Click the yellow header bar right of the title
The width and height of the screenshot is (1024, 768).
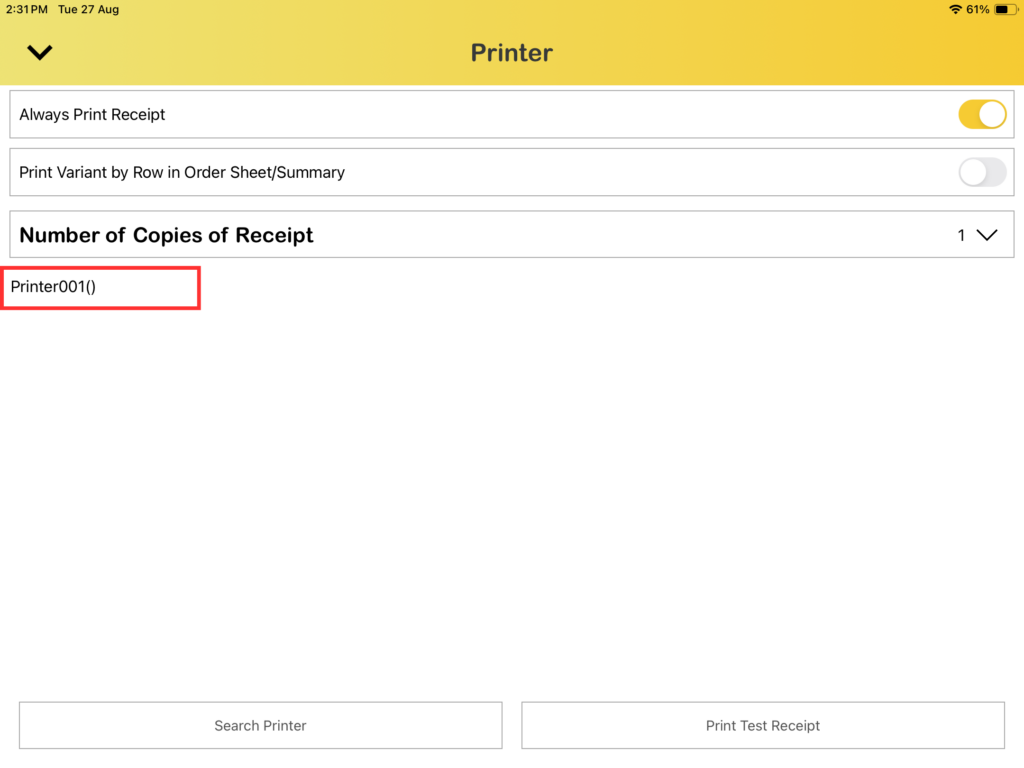[x=780, y=53]
